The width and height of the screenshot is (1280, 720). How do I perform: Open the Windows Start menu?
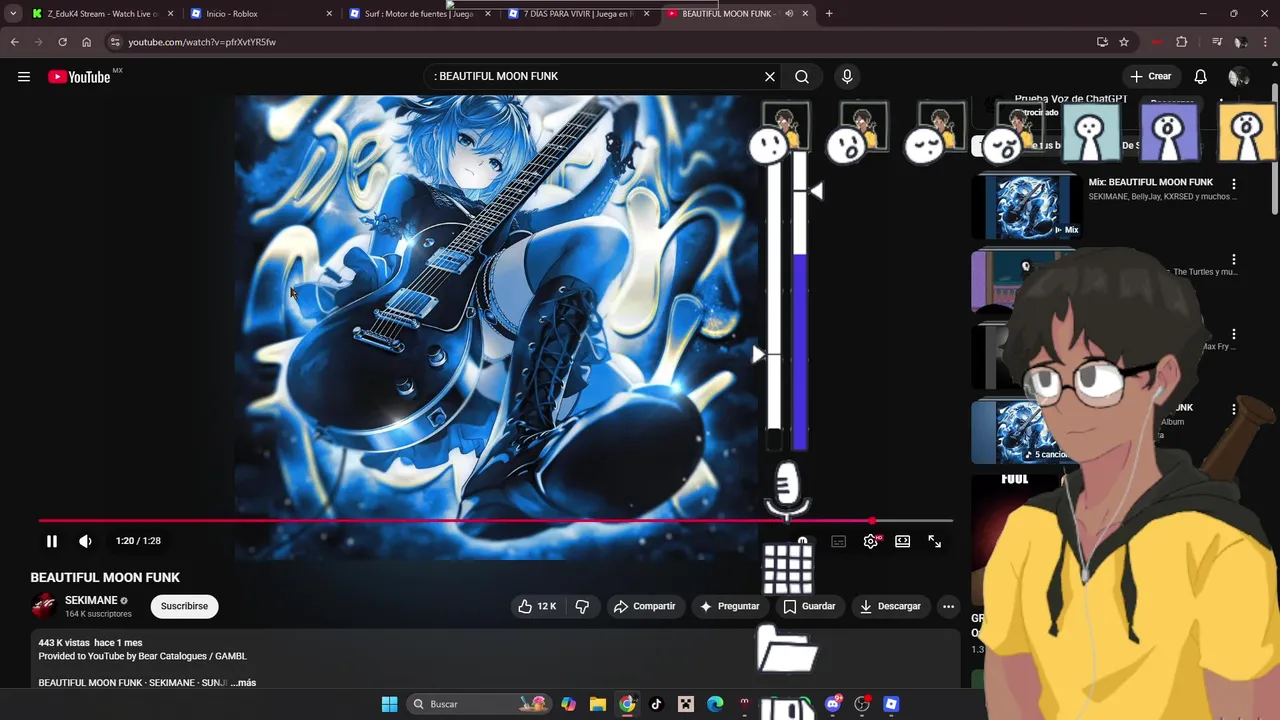tap(390, 704)
